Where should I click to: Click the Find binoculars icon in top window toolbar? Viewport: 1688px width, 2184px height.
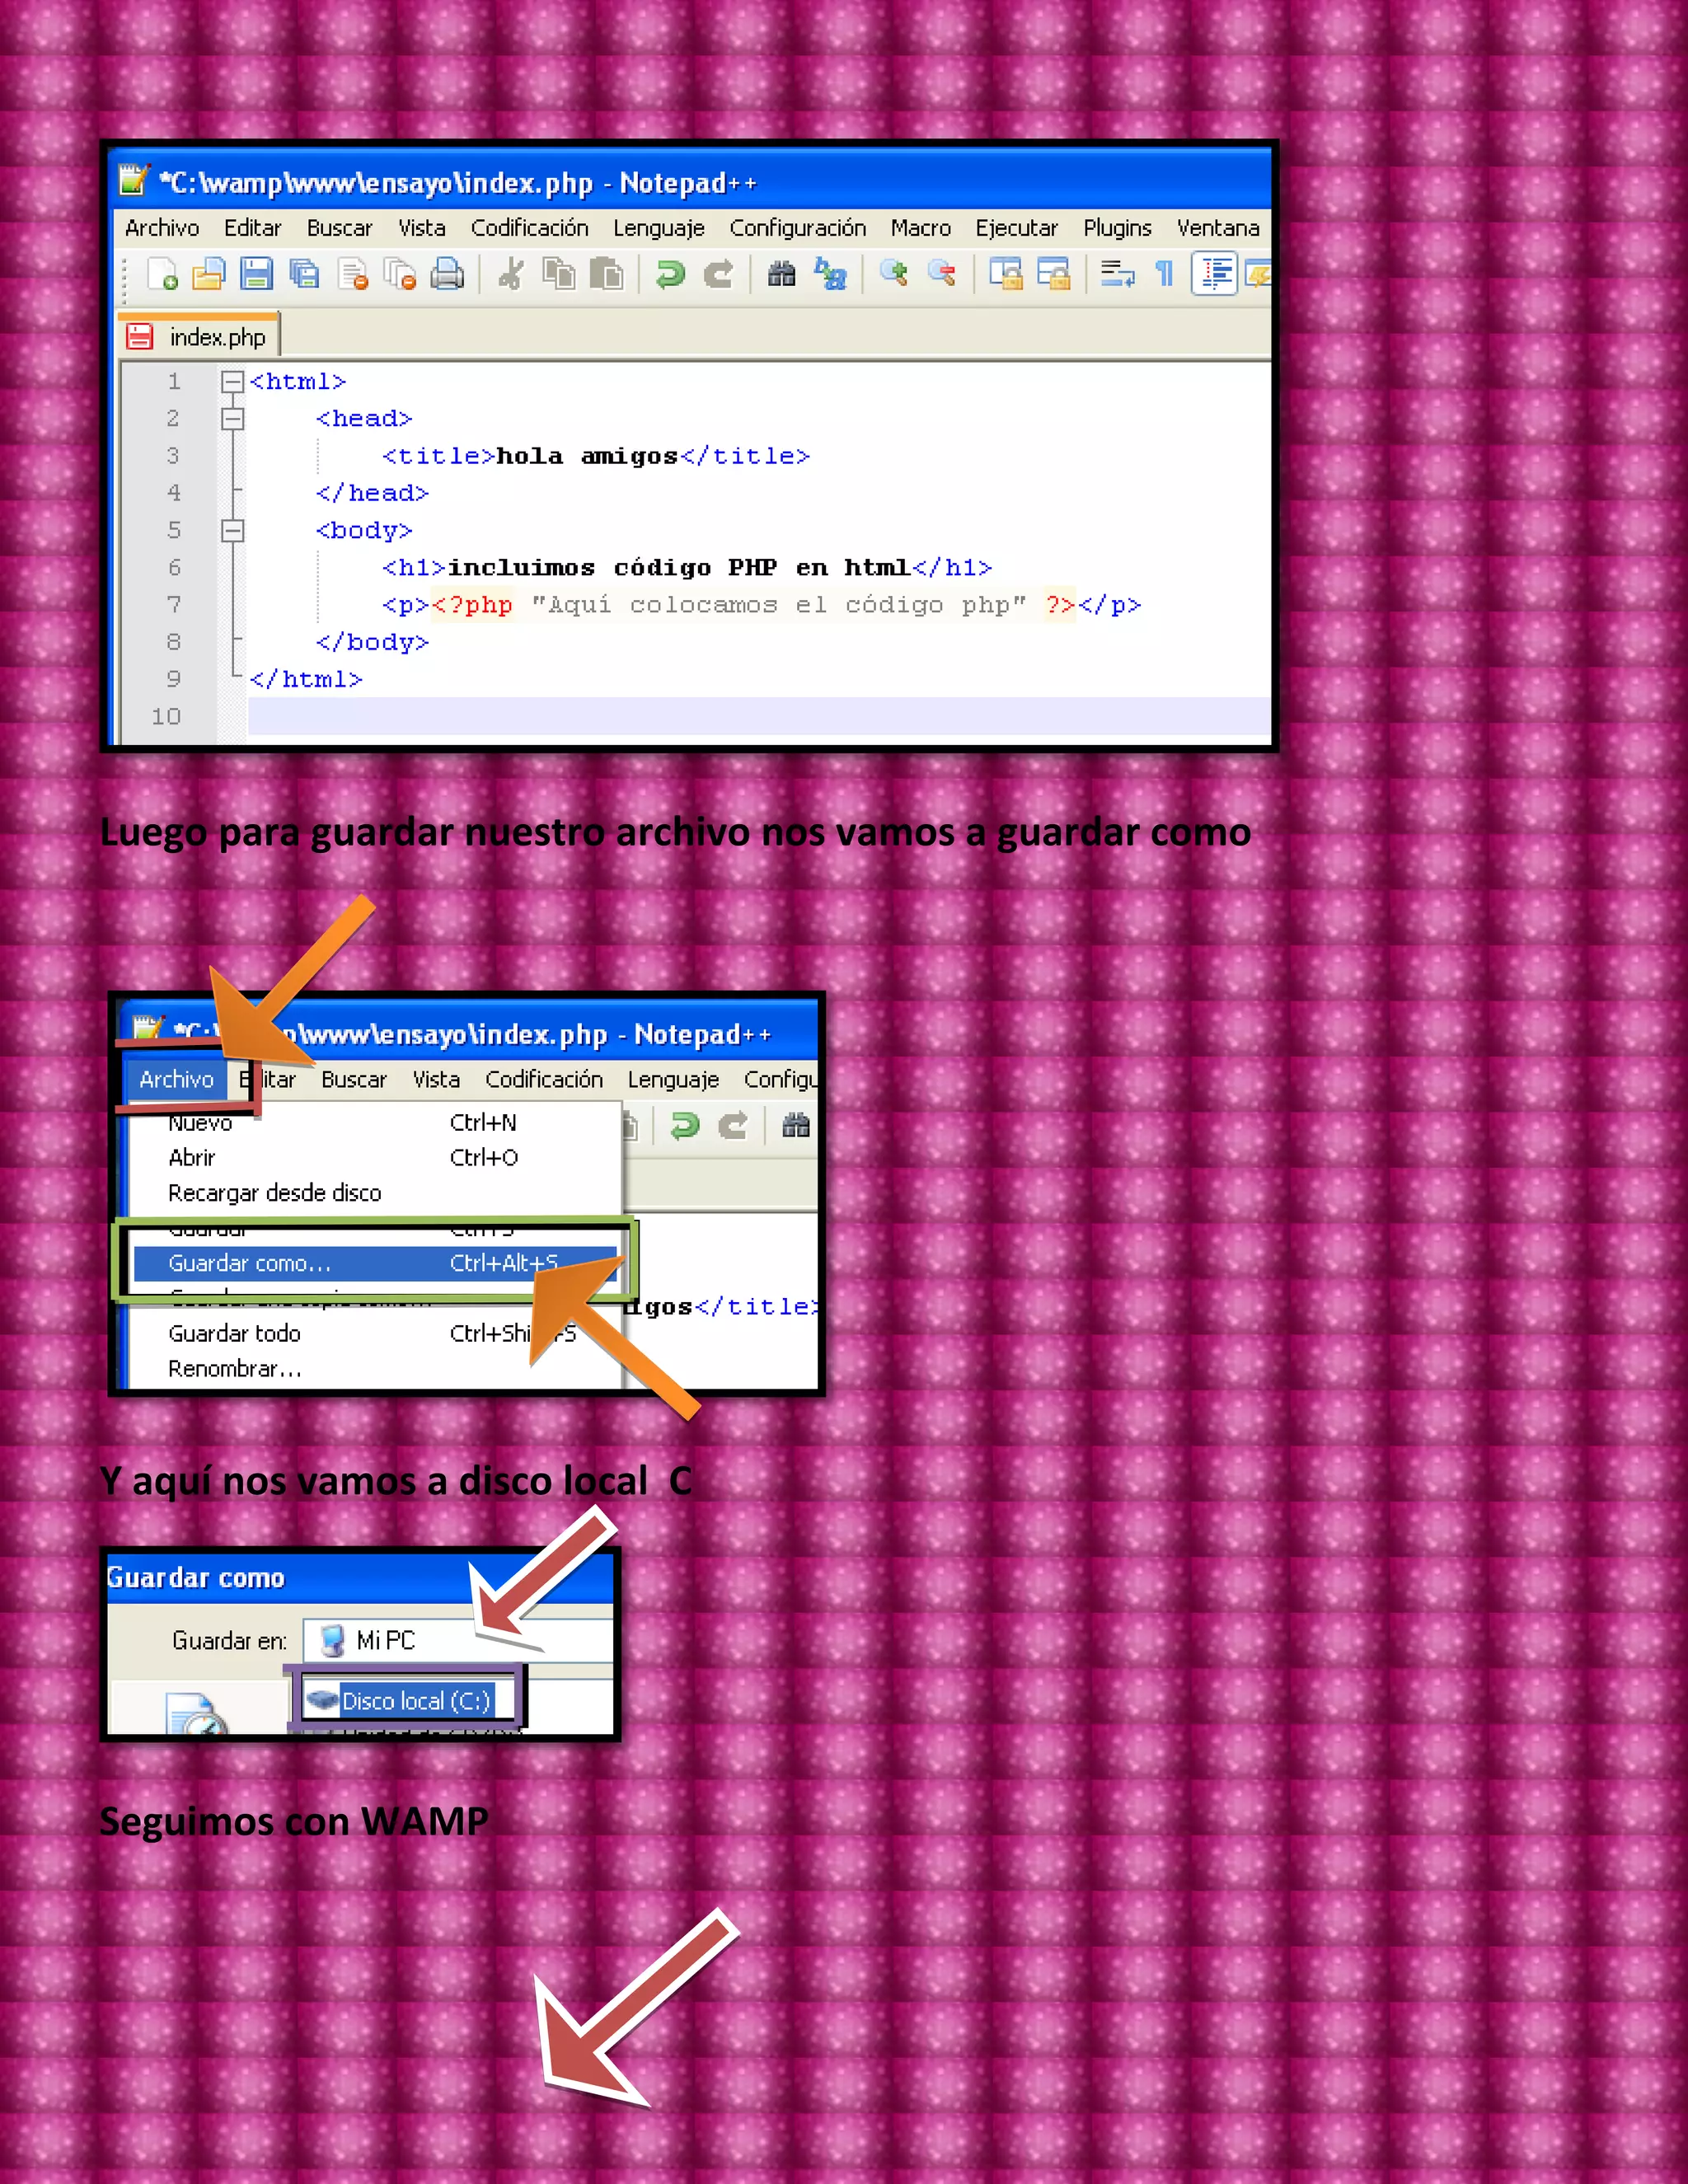click(x=781, y=273)
